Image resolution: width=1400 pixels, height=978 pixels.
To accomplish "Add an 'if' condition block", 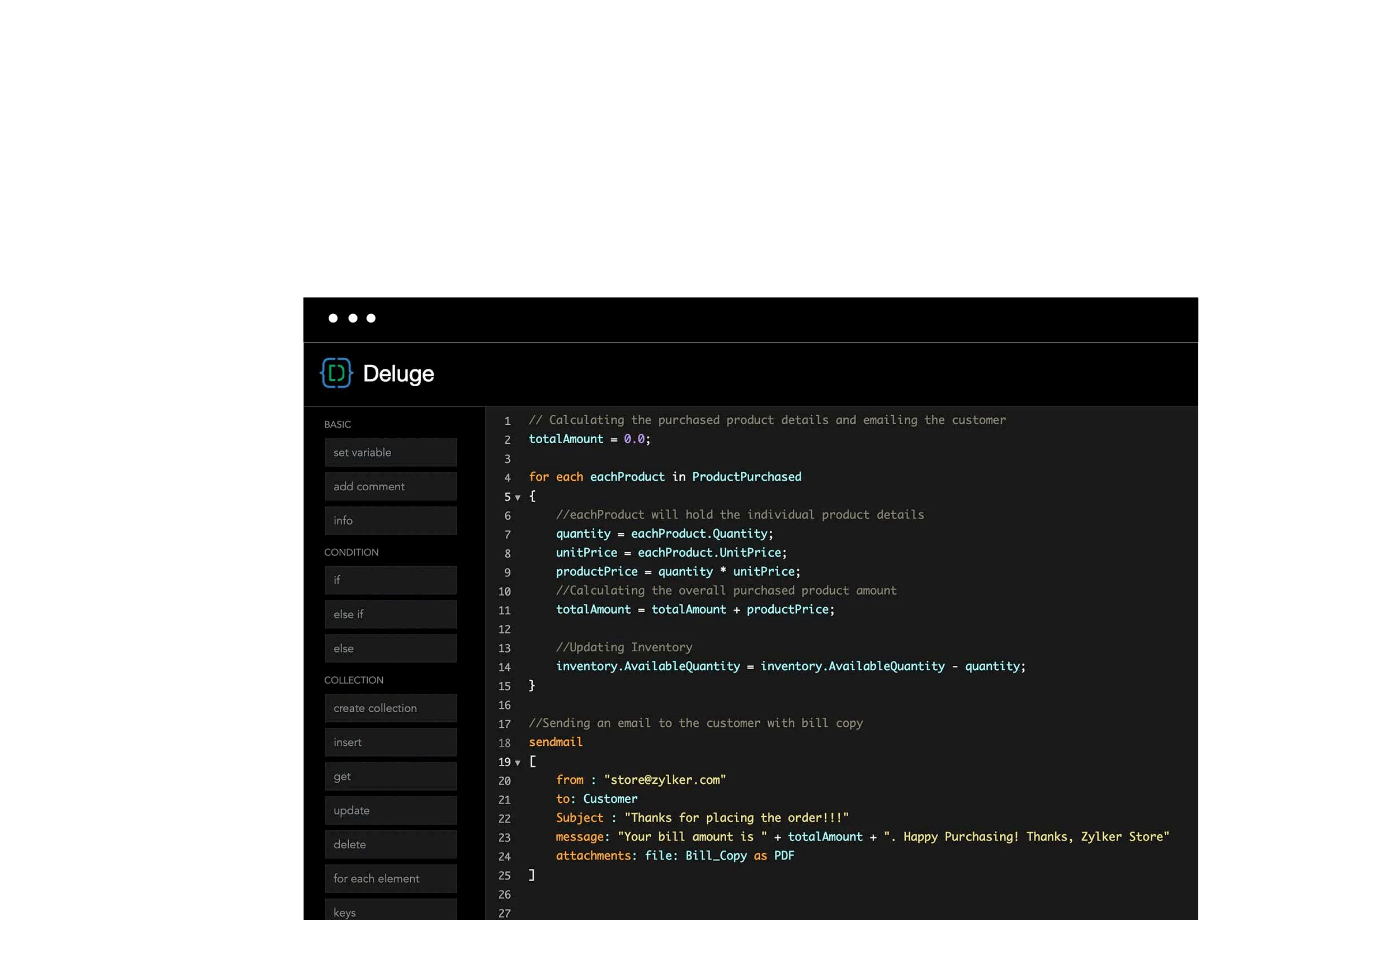I will (x=390, y=580).
